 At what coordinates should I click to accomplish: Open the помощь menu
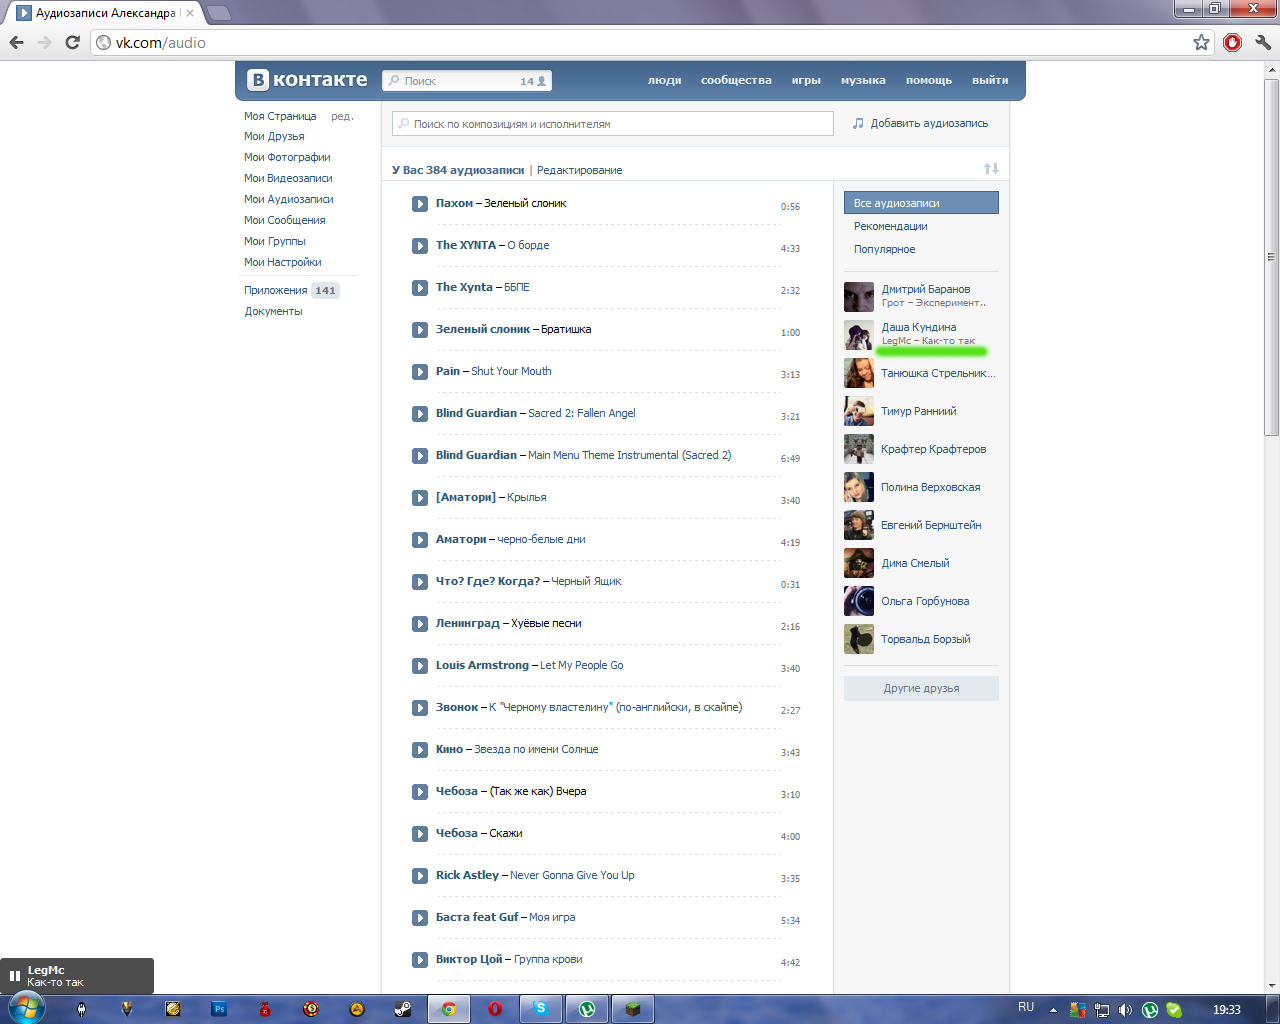click(x=929, y=80)
